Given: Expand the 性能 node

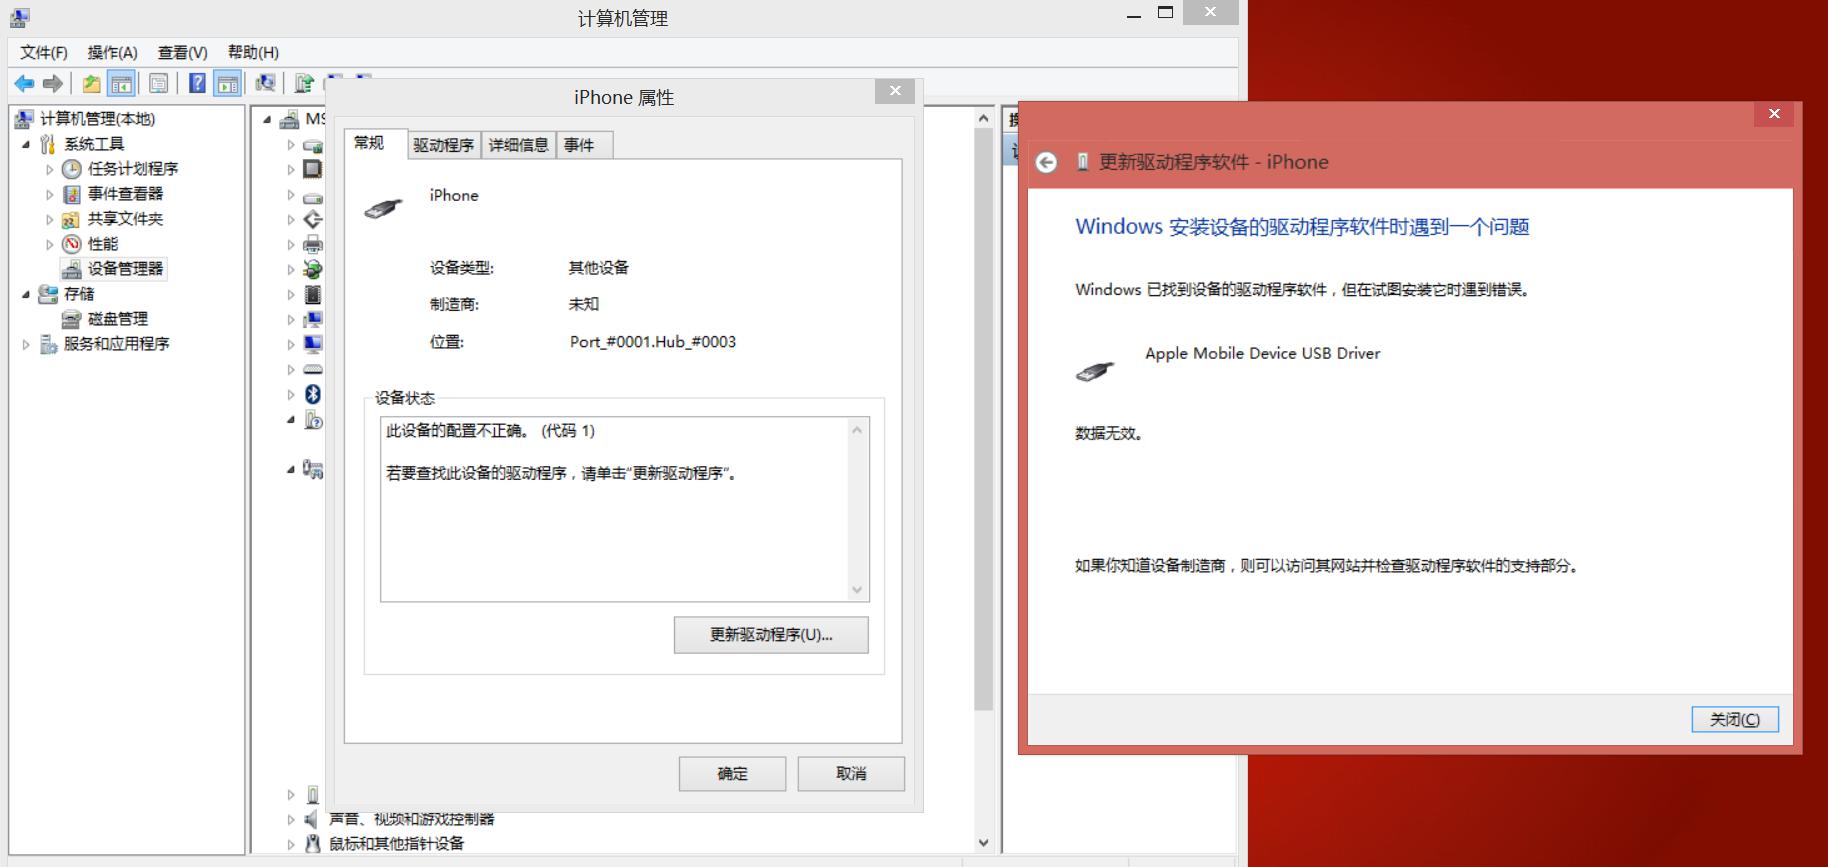Looking at the screenshot, I should pos(50,244).
